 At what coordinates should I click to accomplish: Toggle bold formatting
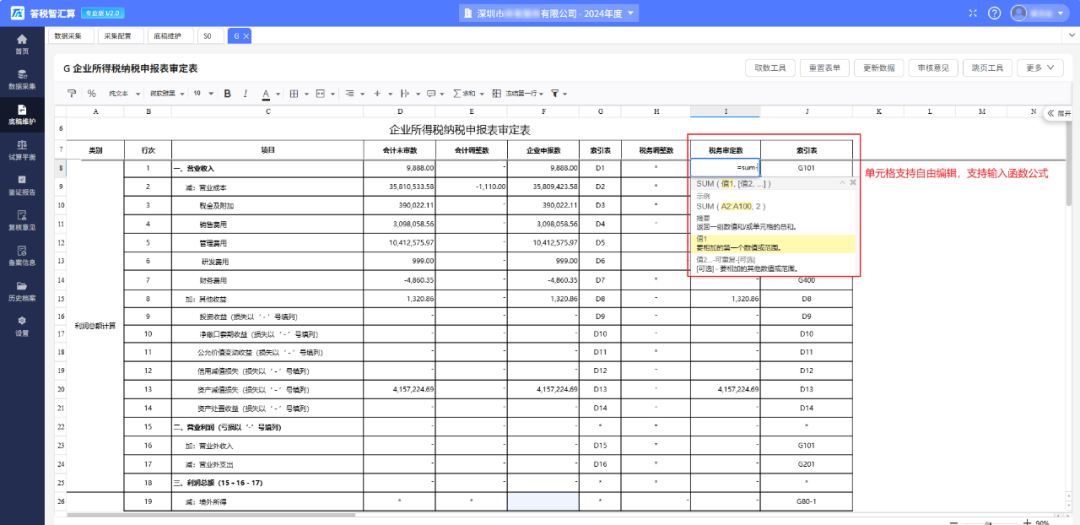click(x=227, y=94)
